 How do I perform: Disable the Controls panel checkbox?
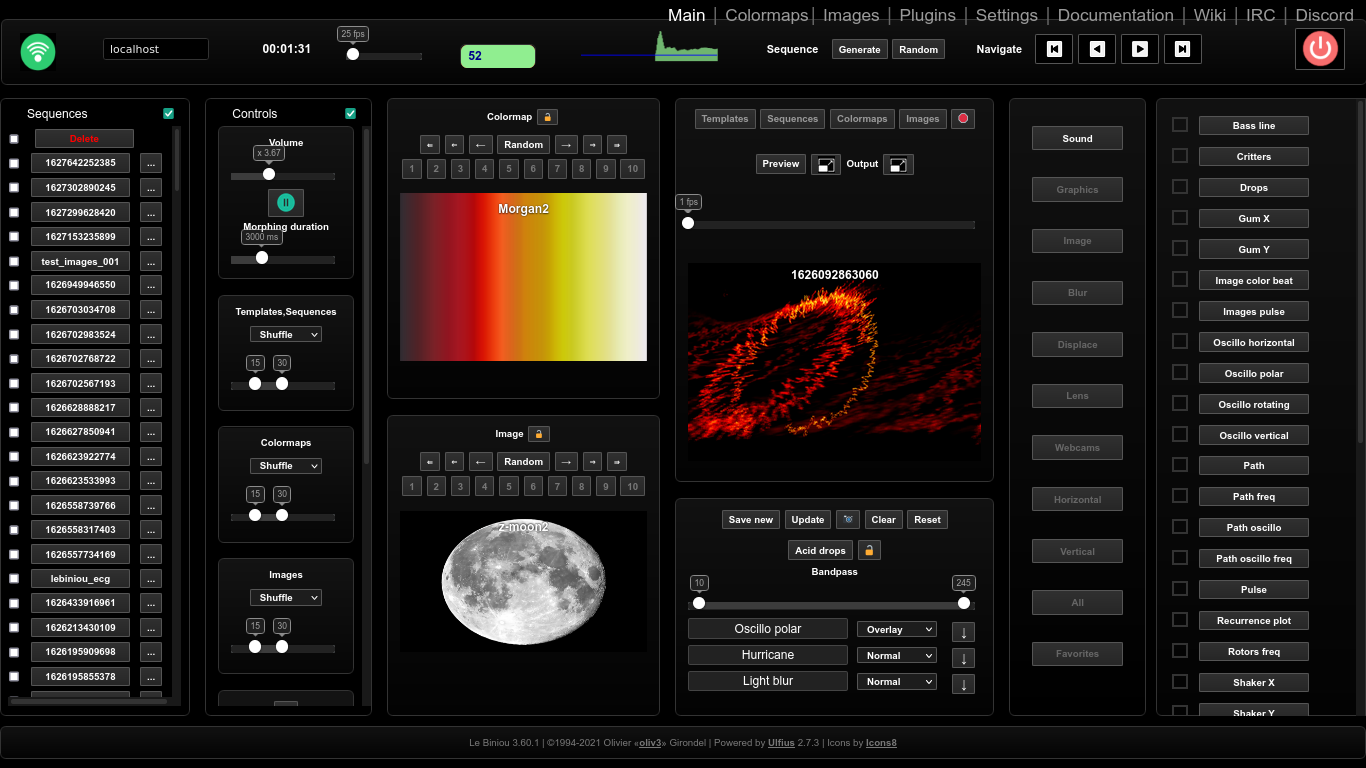[350, 114]
